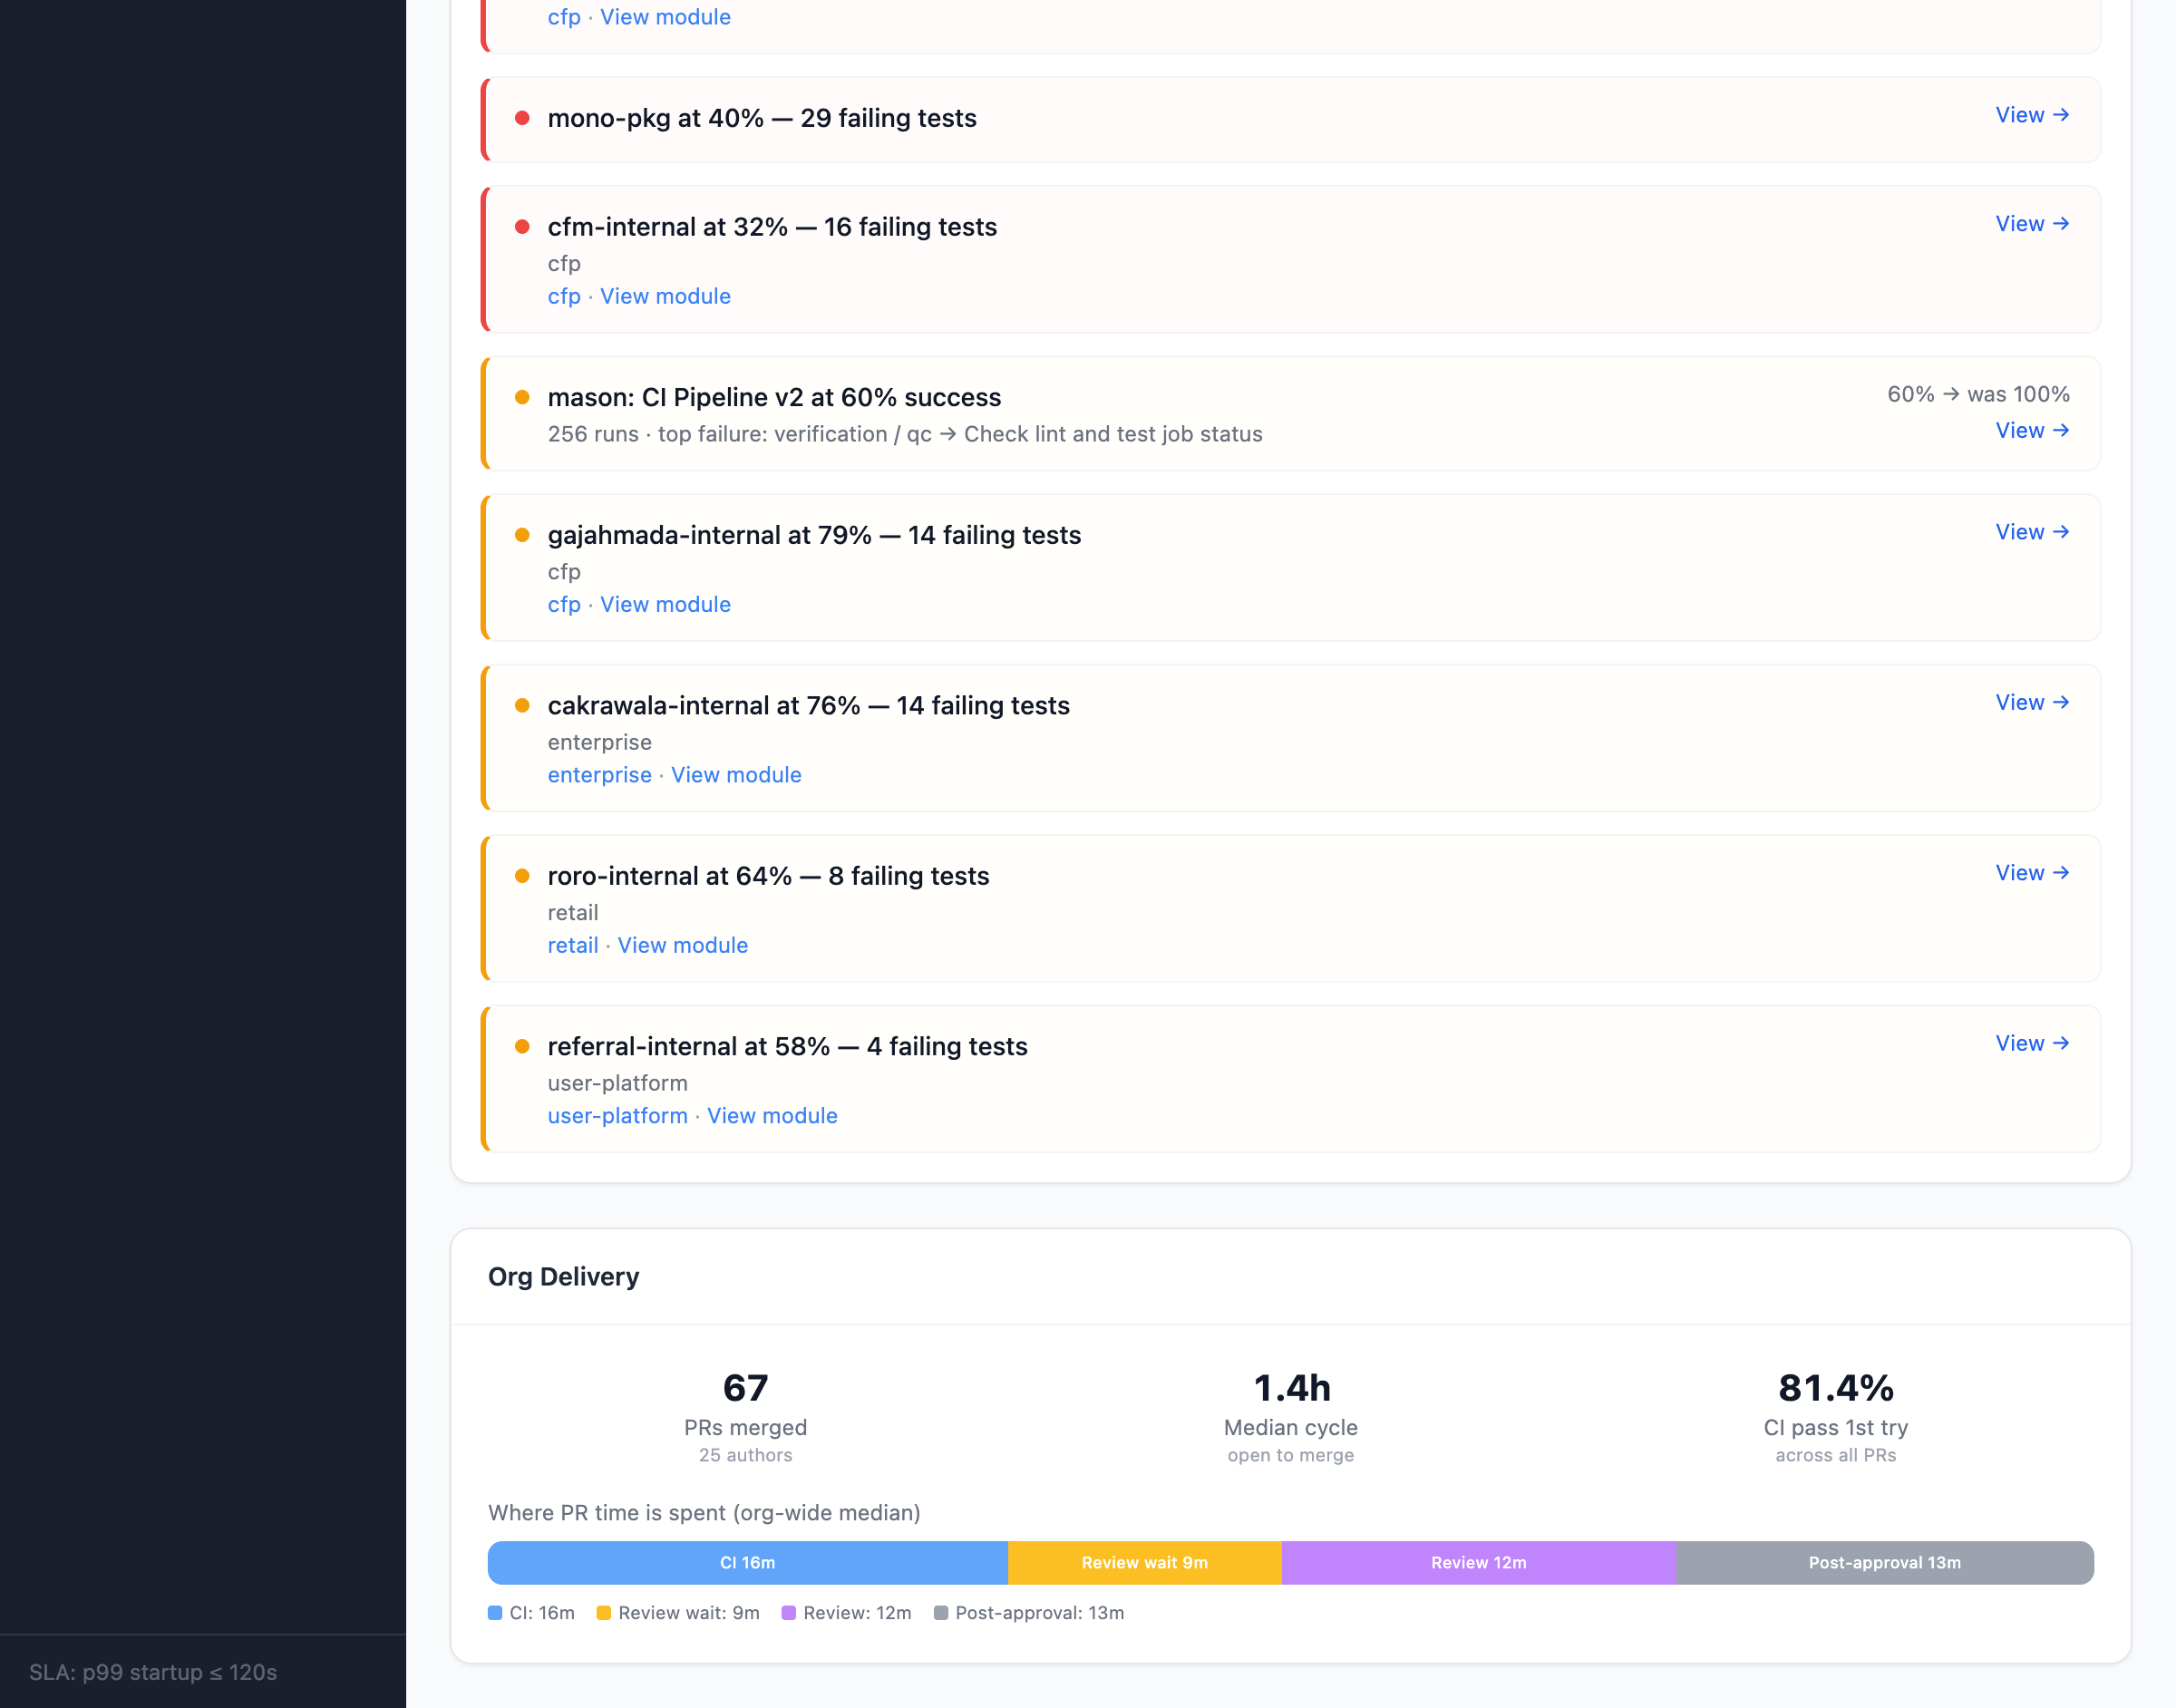Open View link for mason CI Pipeline
2176x1708 pixels.
[x=2031, y=431]
